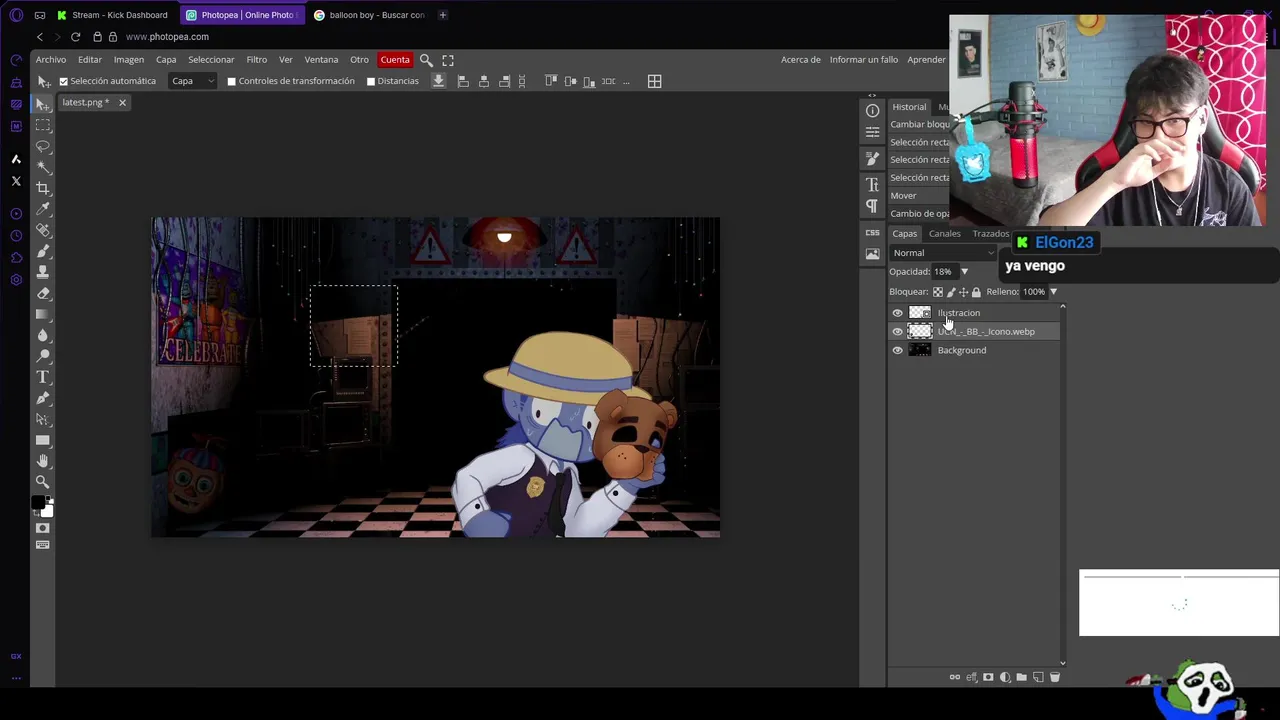Open layer effects eff menu
1280x720 pixels.
point(971,677)
